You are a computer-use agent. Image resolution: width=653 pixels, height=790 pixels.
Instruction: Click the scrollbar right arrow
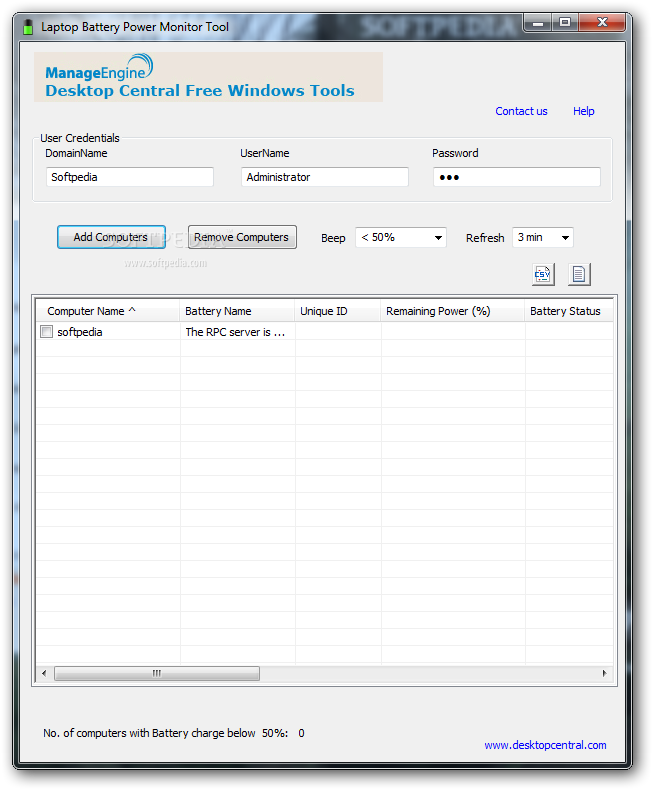pyautogui.click(x=605, y=673)
